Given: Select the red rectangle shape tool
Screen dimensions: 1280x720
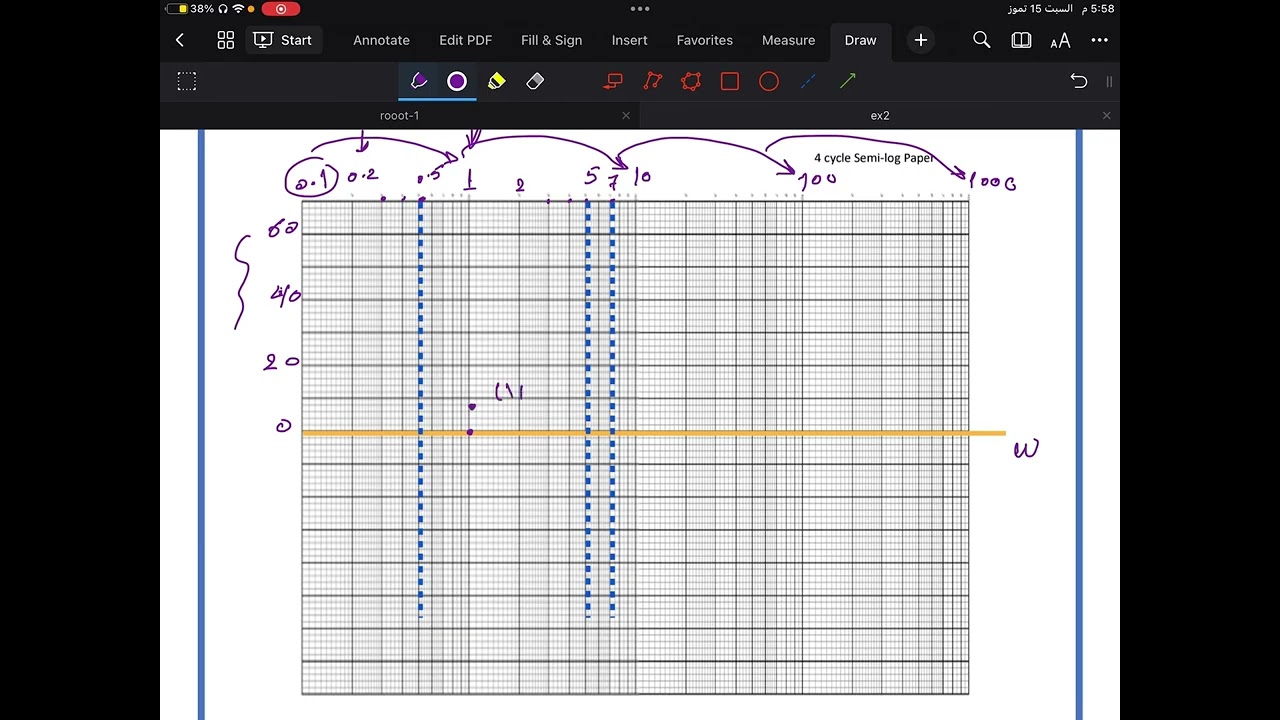Looking at the screenshot, I should 730,81.
